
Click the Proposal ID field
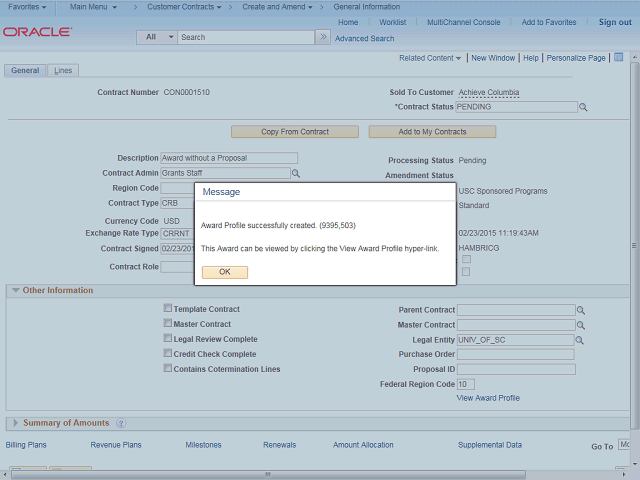pyautogui.click(x=516, y=369)
